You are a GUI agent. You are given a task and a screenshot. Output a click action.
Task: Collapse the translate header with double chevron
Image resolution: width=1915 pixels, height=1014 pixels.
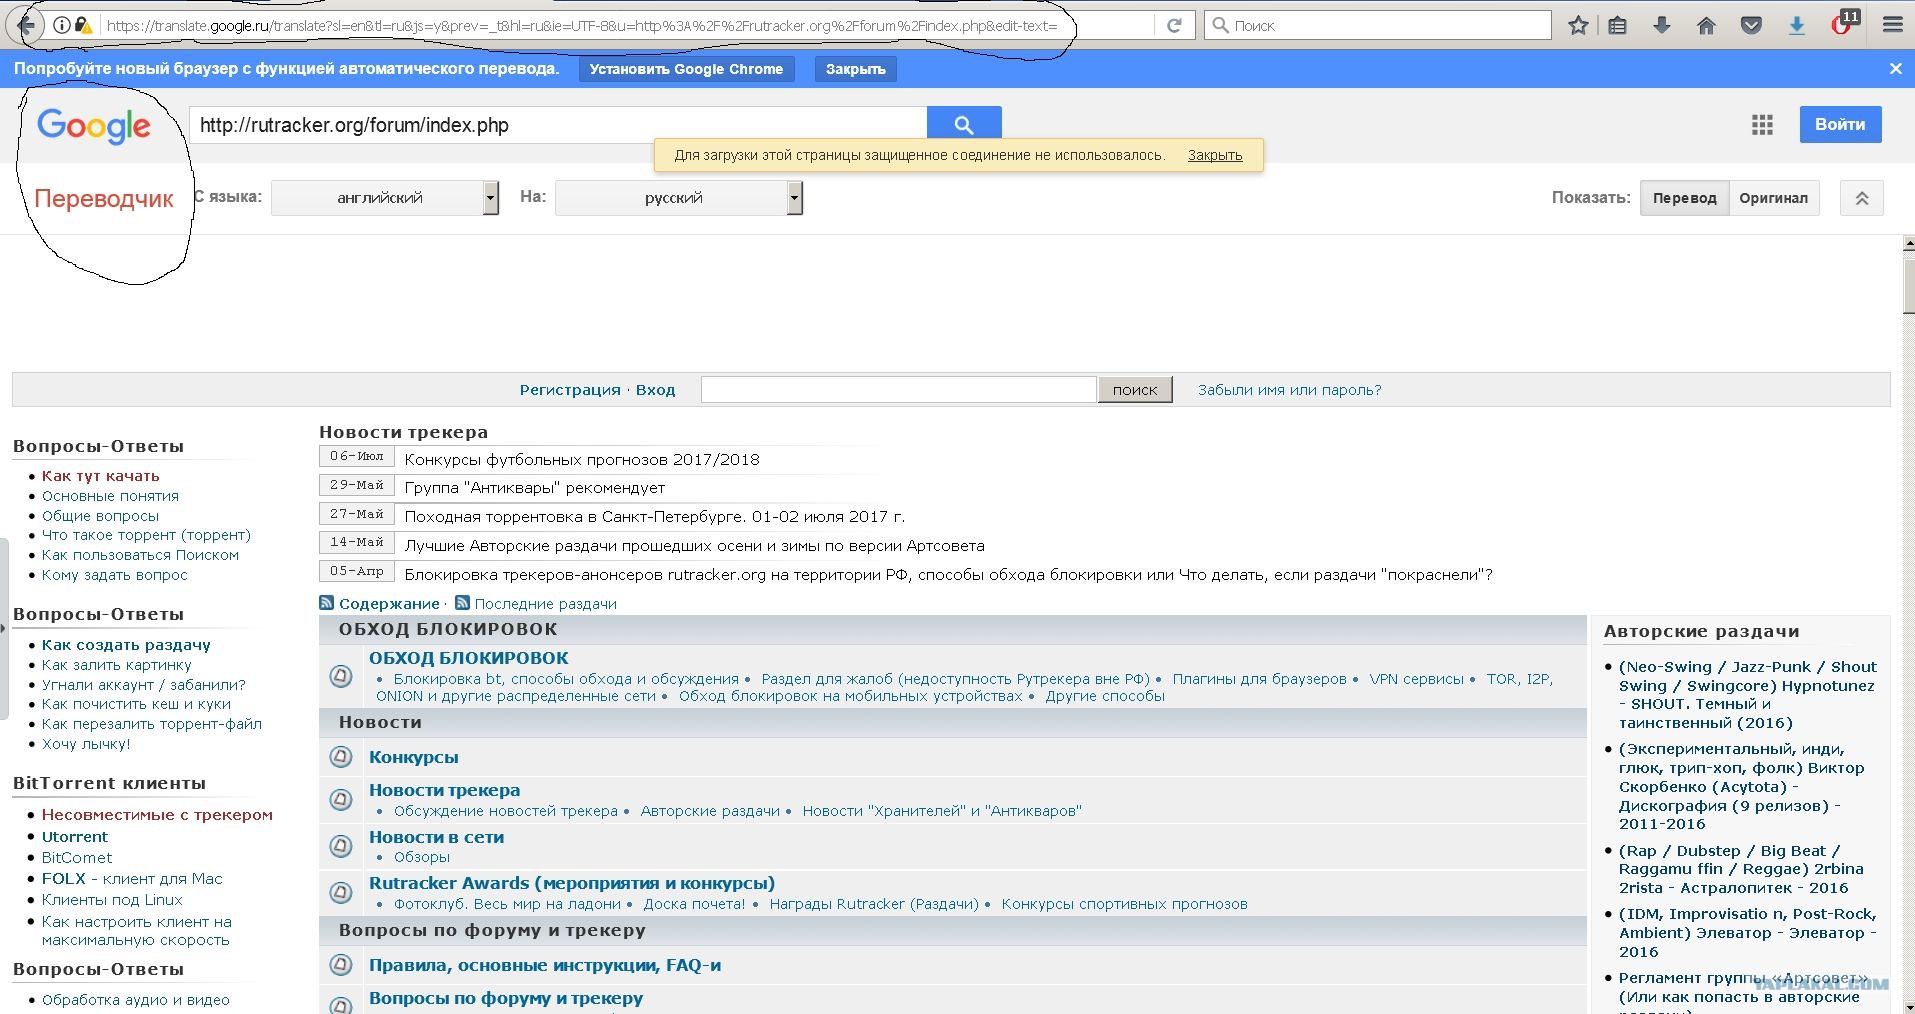click(x=1862, y=198)
